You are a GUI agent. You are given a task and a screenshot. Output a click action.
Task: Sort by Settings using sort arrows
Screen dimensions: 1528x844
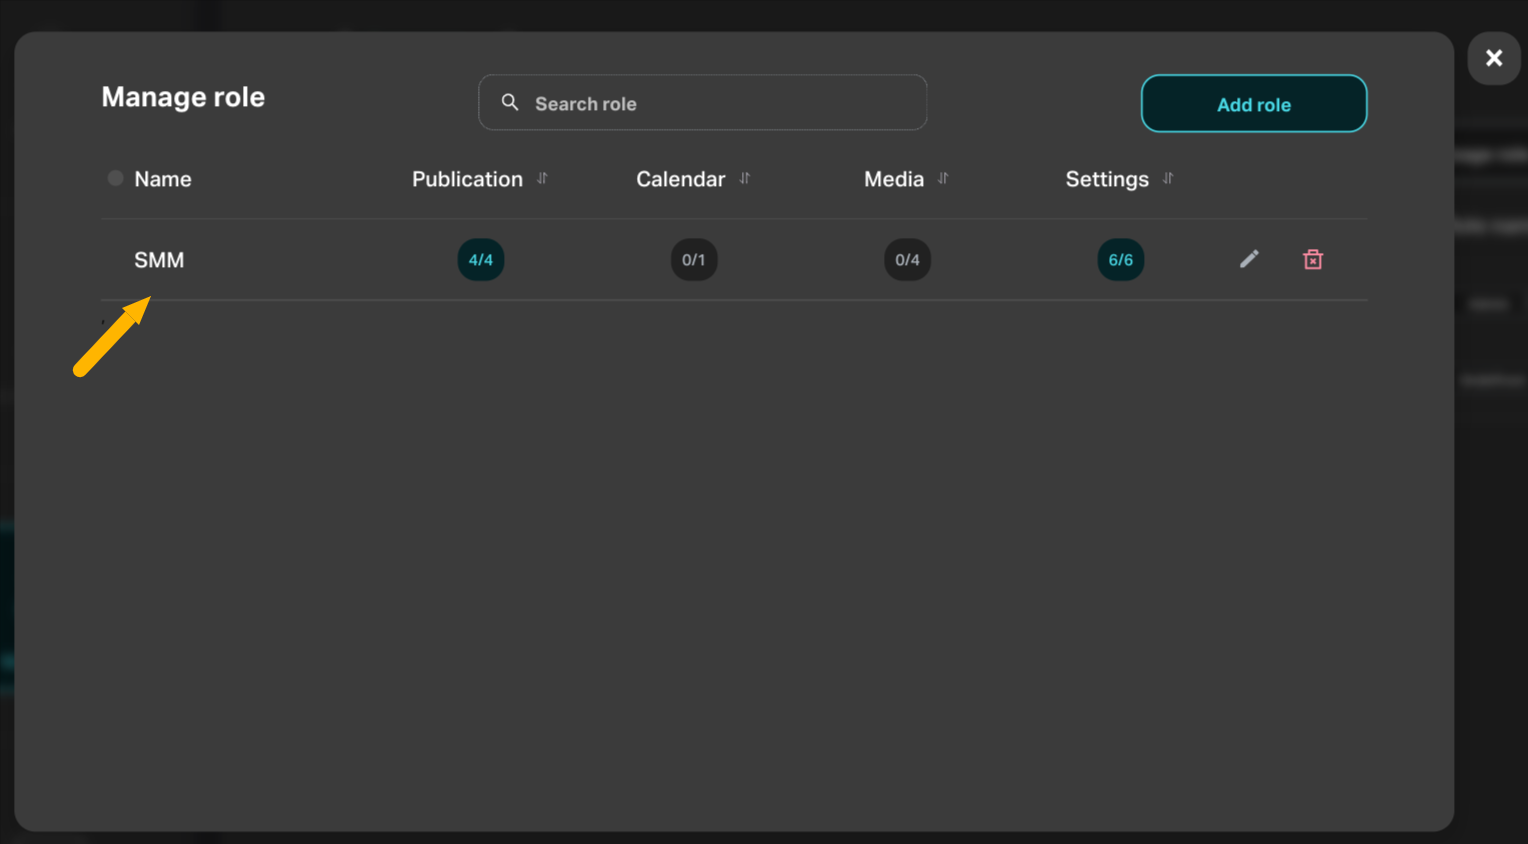pos(1167,178)
